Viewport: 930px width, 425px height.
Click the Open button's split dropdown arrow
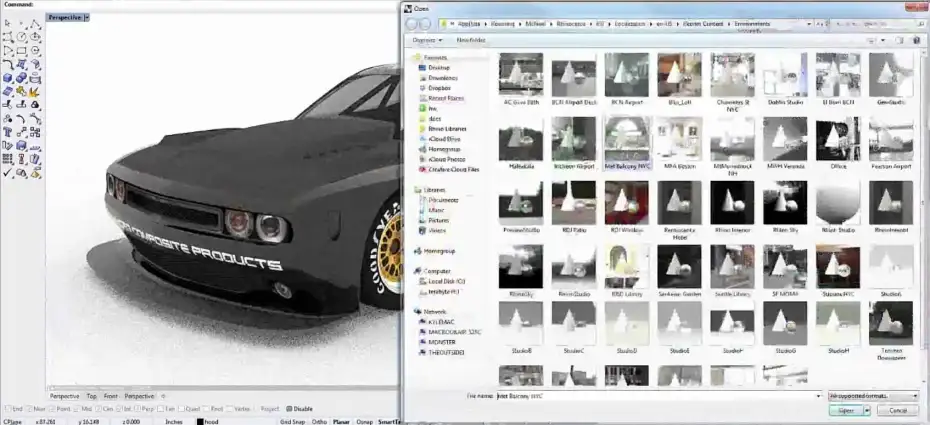867,410
